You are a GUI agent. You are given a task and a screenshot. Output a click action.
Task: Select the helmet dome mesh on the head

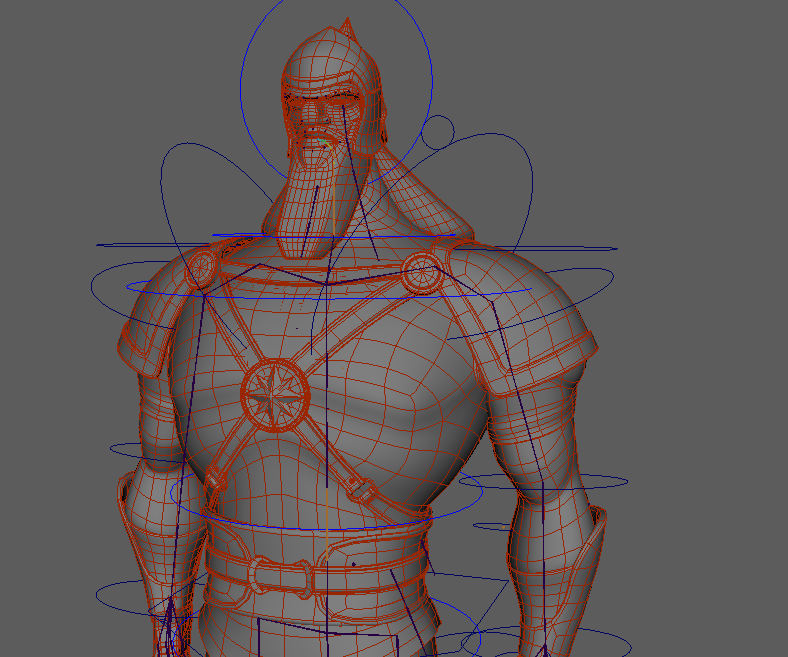[330, 65]
